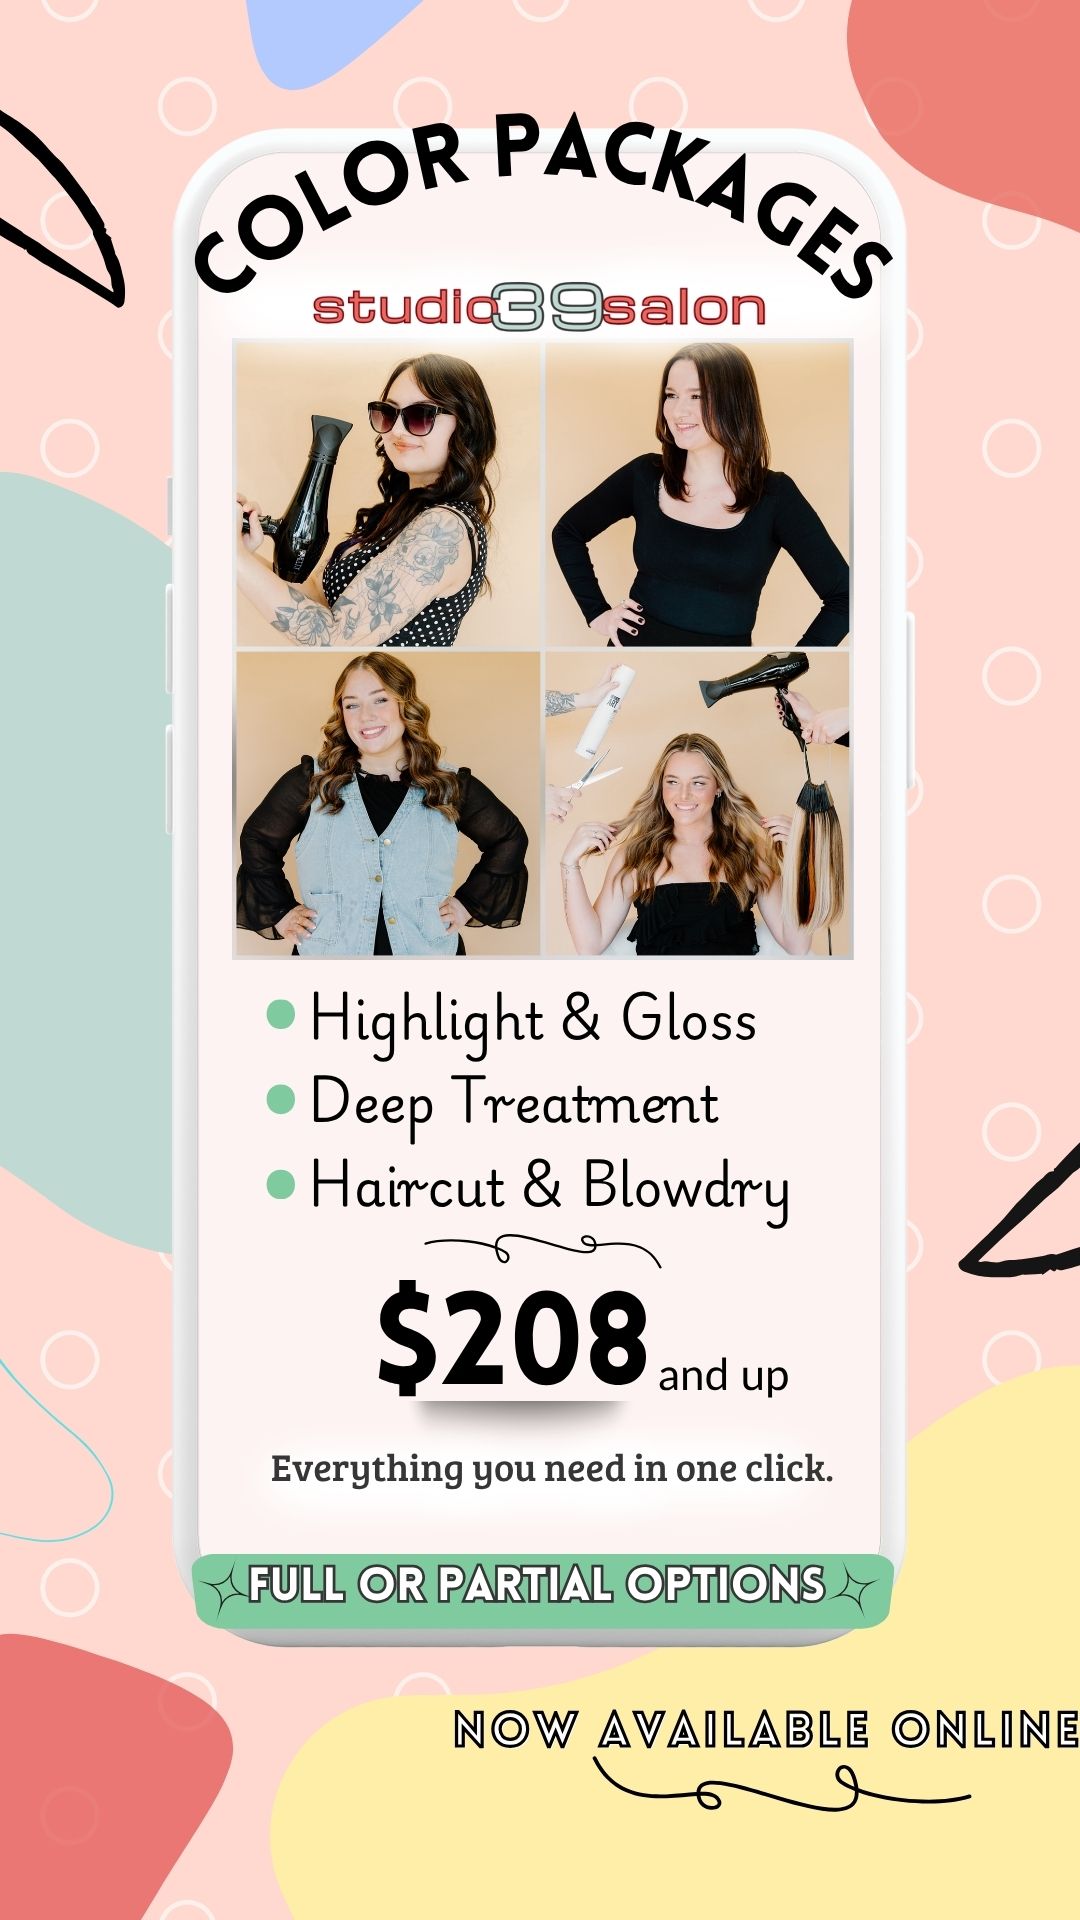Select the Deep Treatment text
The height and width of the screenshot is (1920, 1080).
point(514,1106)
